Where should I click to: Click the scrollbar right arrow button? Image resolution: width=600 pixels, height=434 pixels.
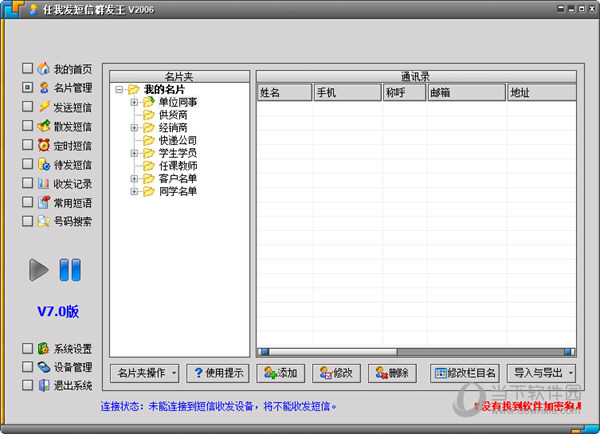point(569,352)
